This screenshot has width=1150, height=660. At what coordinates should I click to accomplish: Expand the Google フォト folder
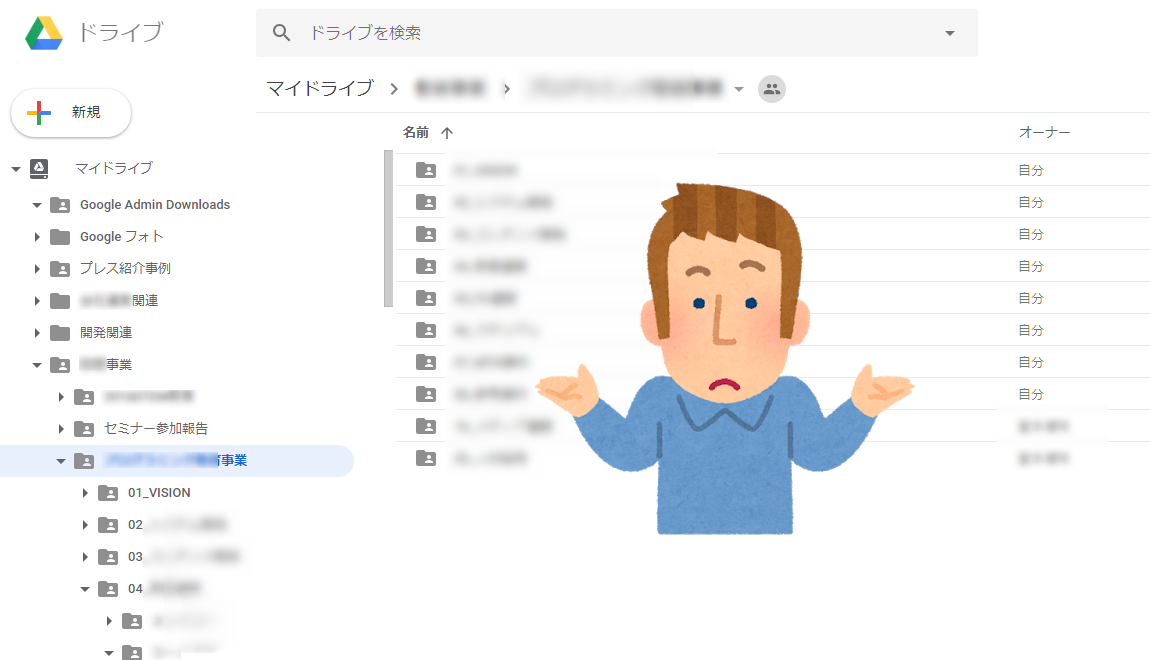click(x=37, y=237)
